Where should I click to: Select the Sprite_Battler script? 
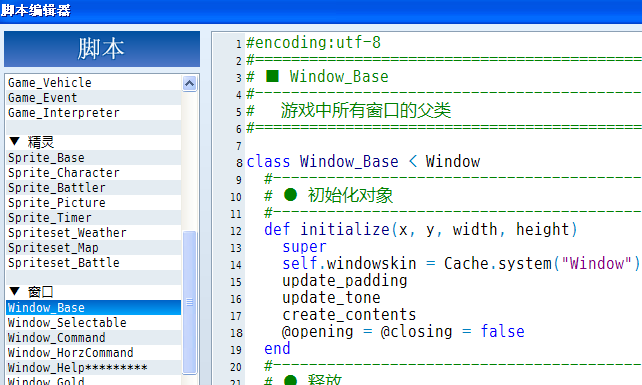(94, 188)
